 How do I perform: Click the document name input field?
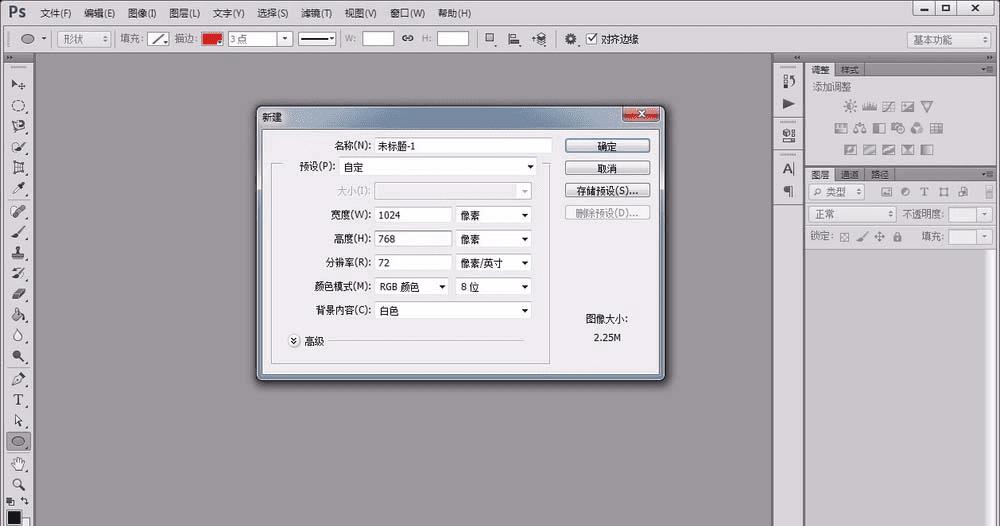(463, 146)
